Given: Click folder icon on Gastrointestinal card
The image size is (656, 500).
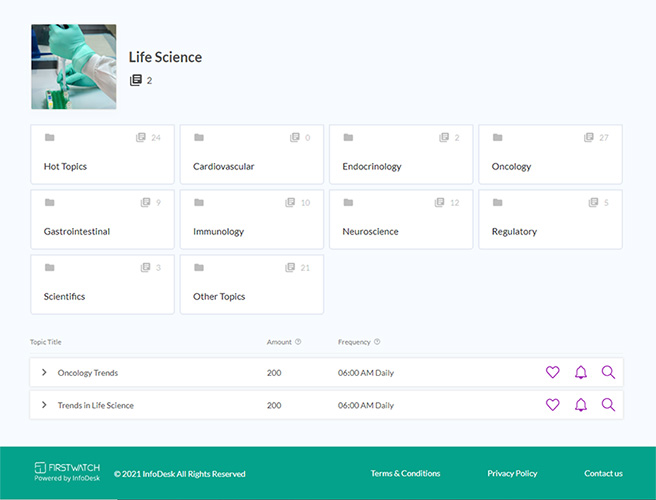Looking at the screenshot, I should pyautogui.click(x=49, y=203).
